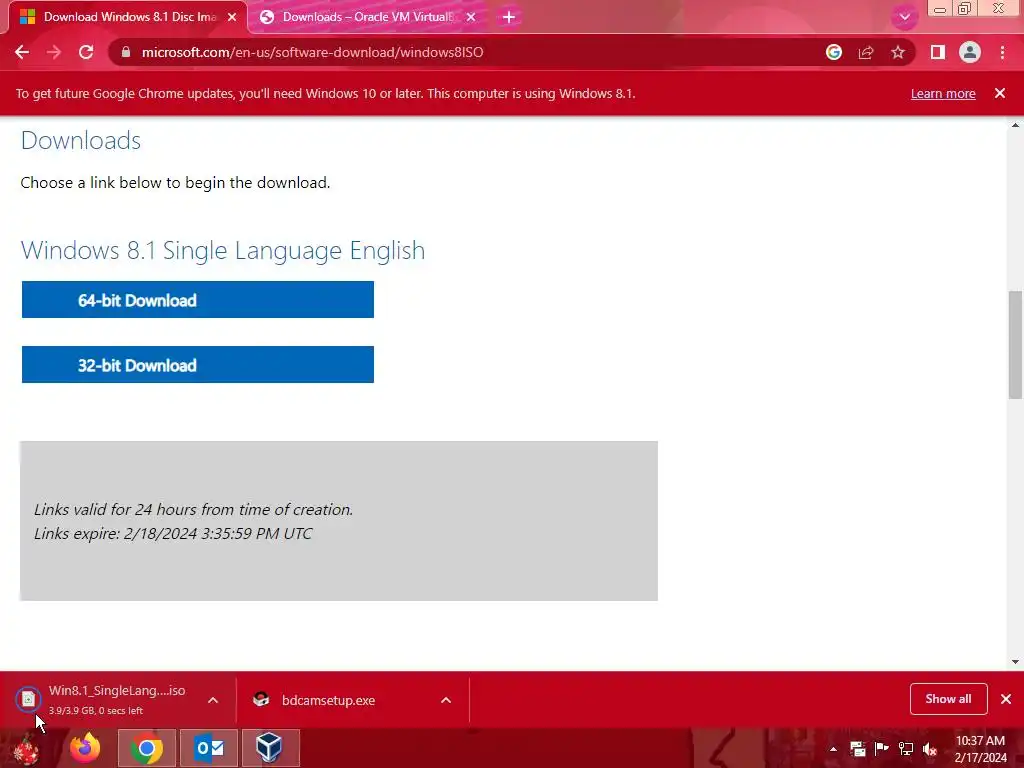Open the Start button on taskbar
The height and width of the screenshot is (768, 1024).
26,748
